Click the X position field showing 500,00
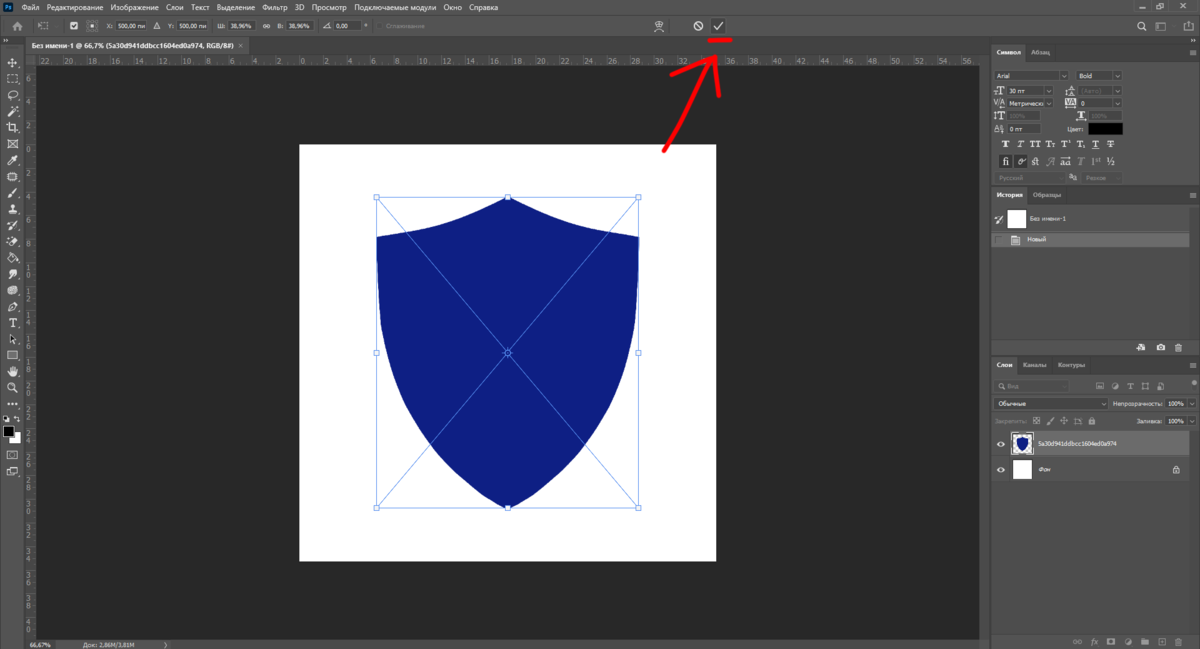 click(129, 25)
